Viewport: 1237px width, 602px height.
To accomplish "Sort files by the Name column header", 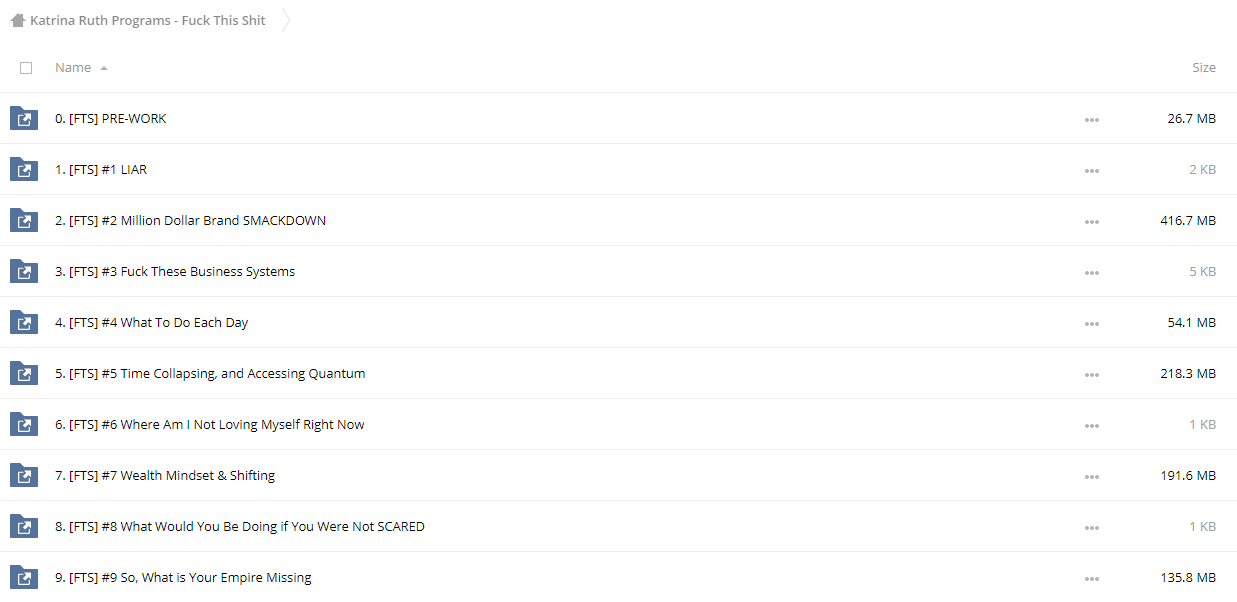I will [73, 68].
